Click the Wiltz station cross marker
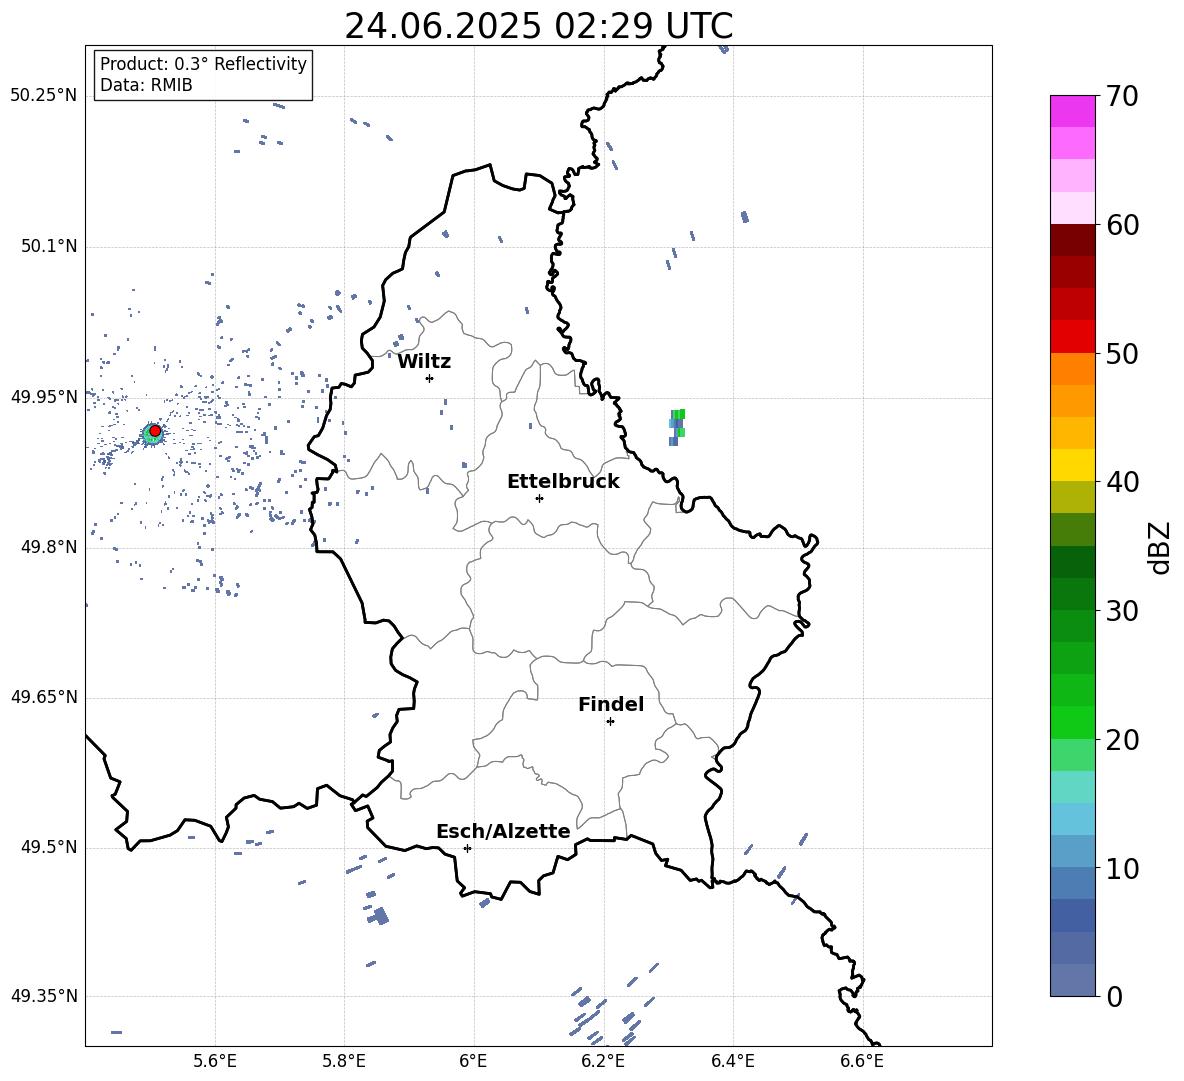 click(429, 378)
